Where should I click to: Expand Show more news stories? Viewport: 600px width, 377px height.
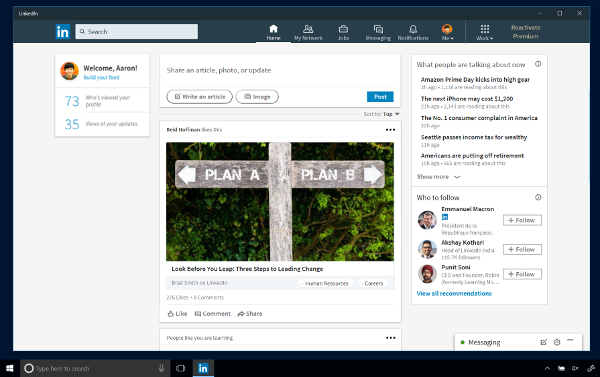[x=438, y=177]
